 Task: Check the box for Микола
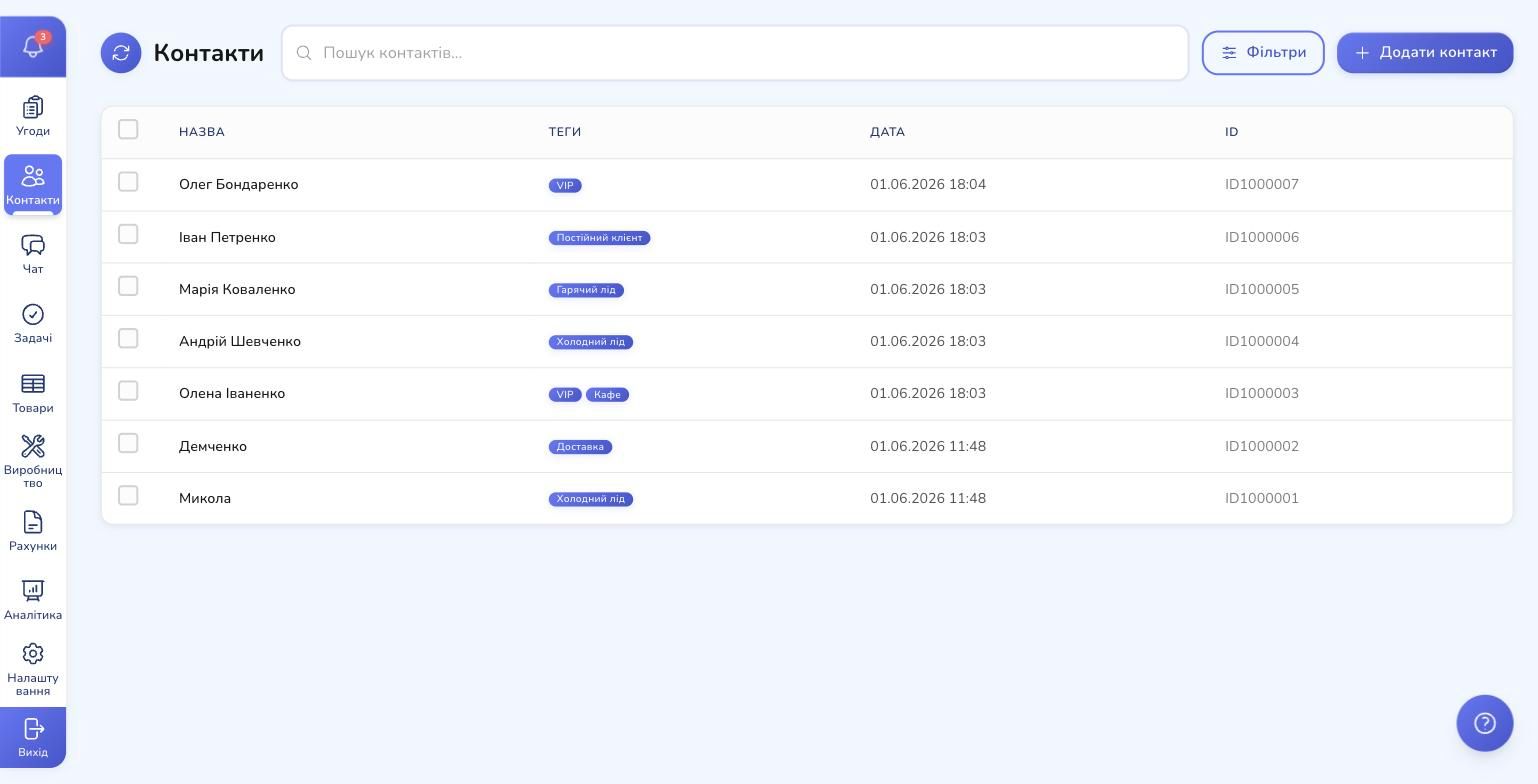tap(128, 496)
